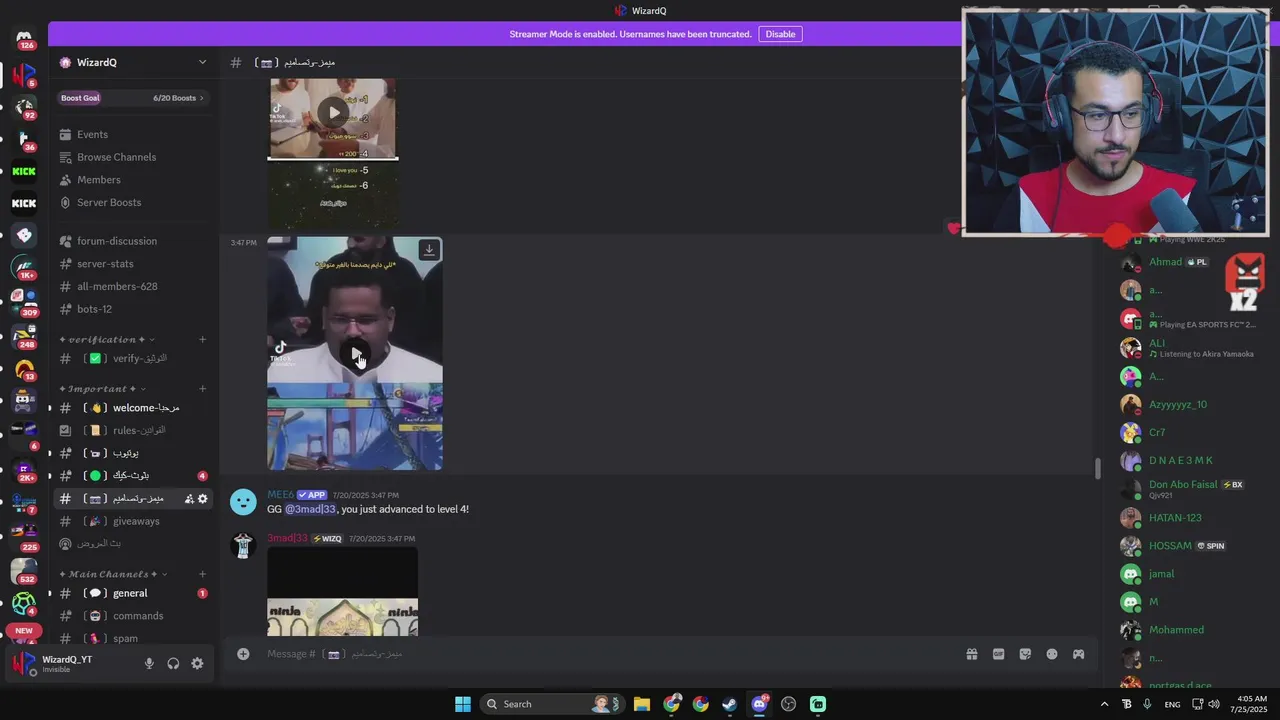The height and width of the screenshot is (720, 1280).
Task: Disable Streamer Mode button
Action: point(780,34)
